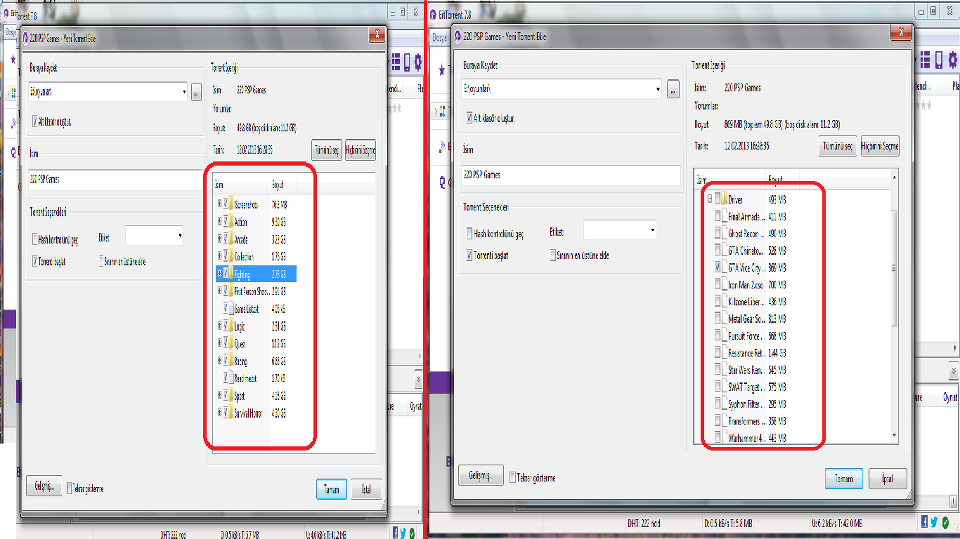Check the SWAT Target file checkbox

tap(718, 386)
